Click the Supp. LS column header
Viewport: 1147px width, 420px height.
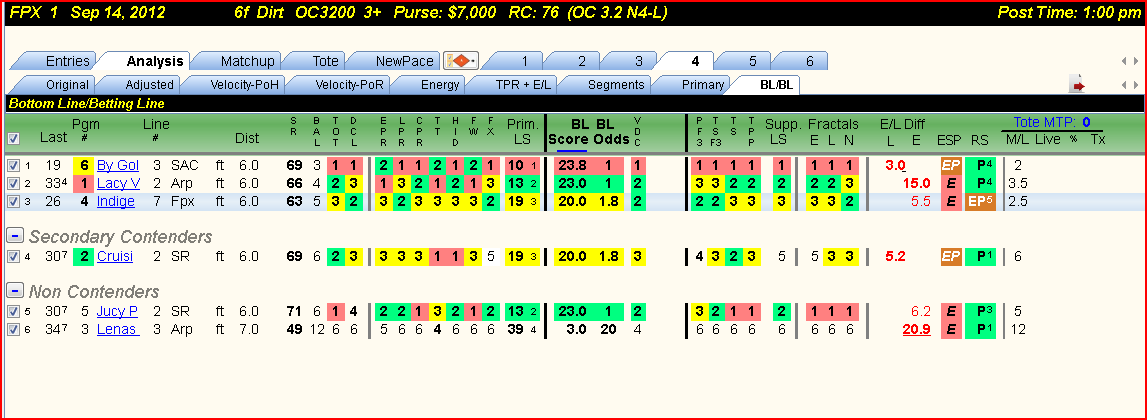click(782, 131)
